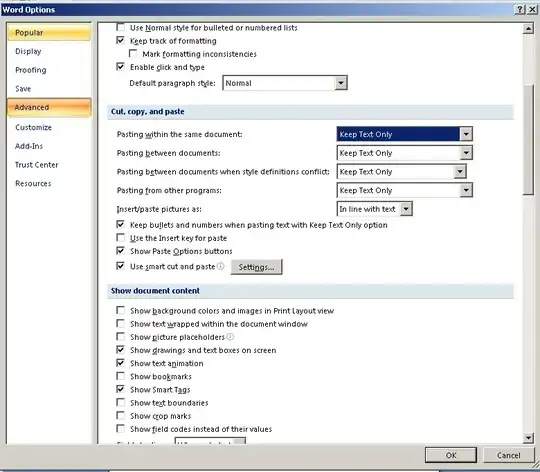The image size is (540, 472).
Task: Select the Popular category
Action: (49, 33)
